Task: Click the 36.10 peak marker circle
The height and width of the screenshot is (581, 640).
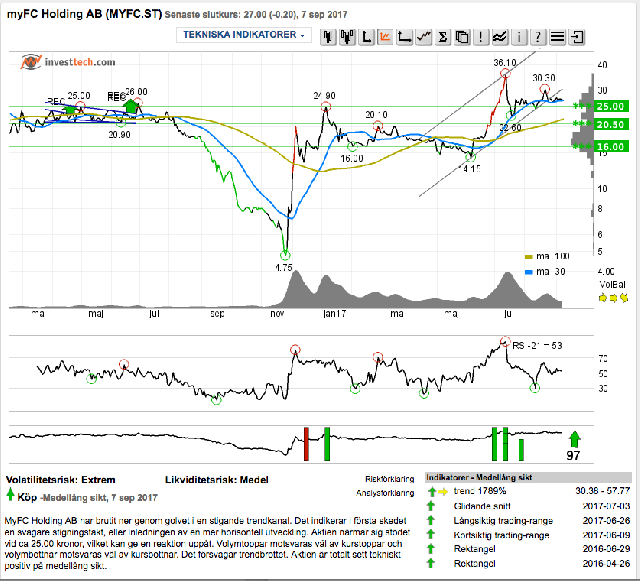Action: [505, 73]
